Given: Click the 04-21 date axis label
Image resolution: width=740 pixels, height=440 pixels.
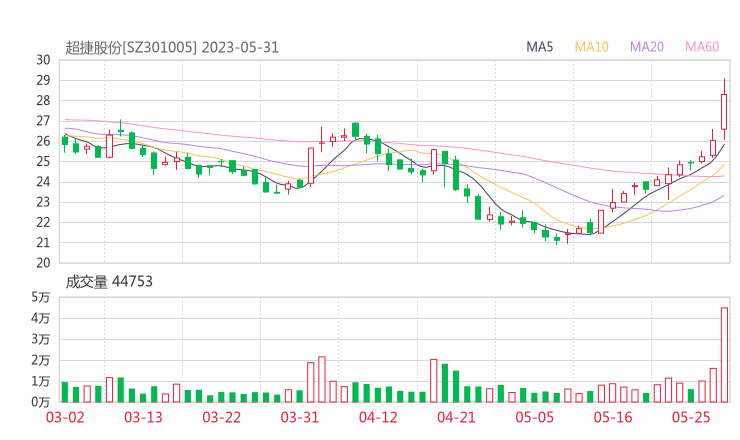Looking at the screenshot, I should [456, 417].
